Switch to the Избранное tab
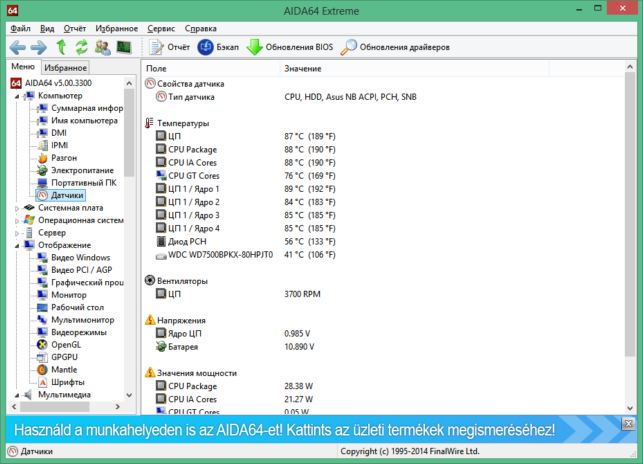The height and width of the screenshot is (464, 643). point(65,68)
